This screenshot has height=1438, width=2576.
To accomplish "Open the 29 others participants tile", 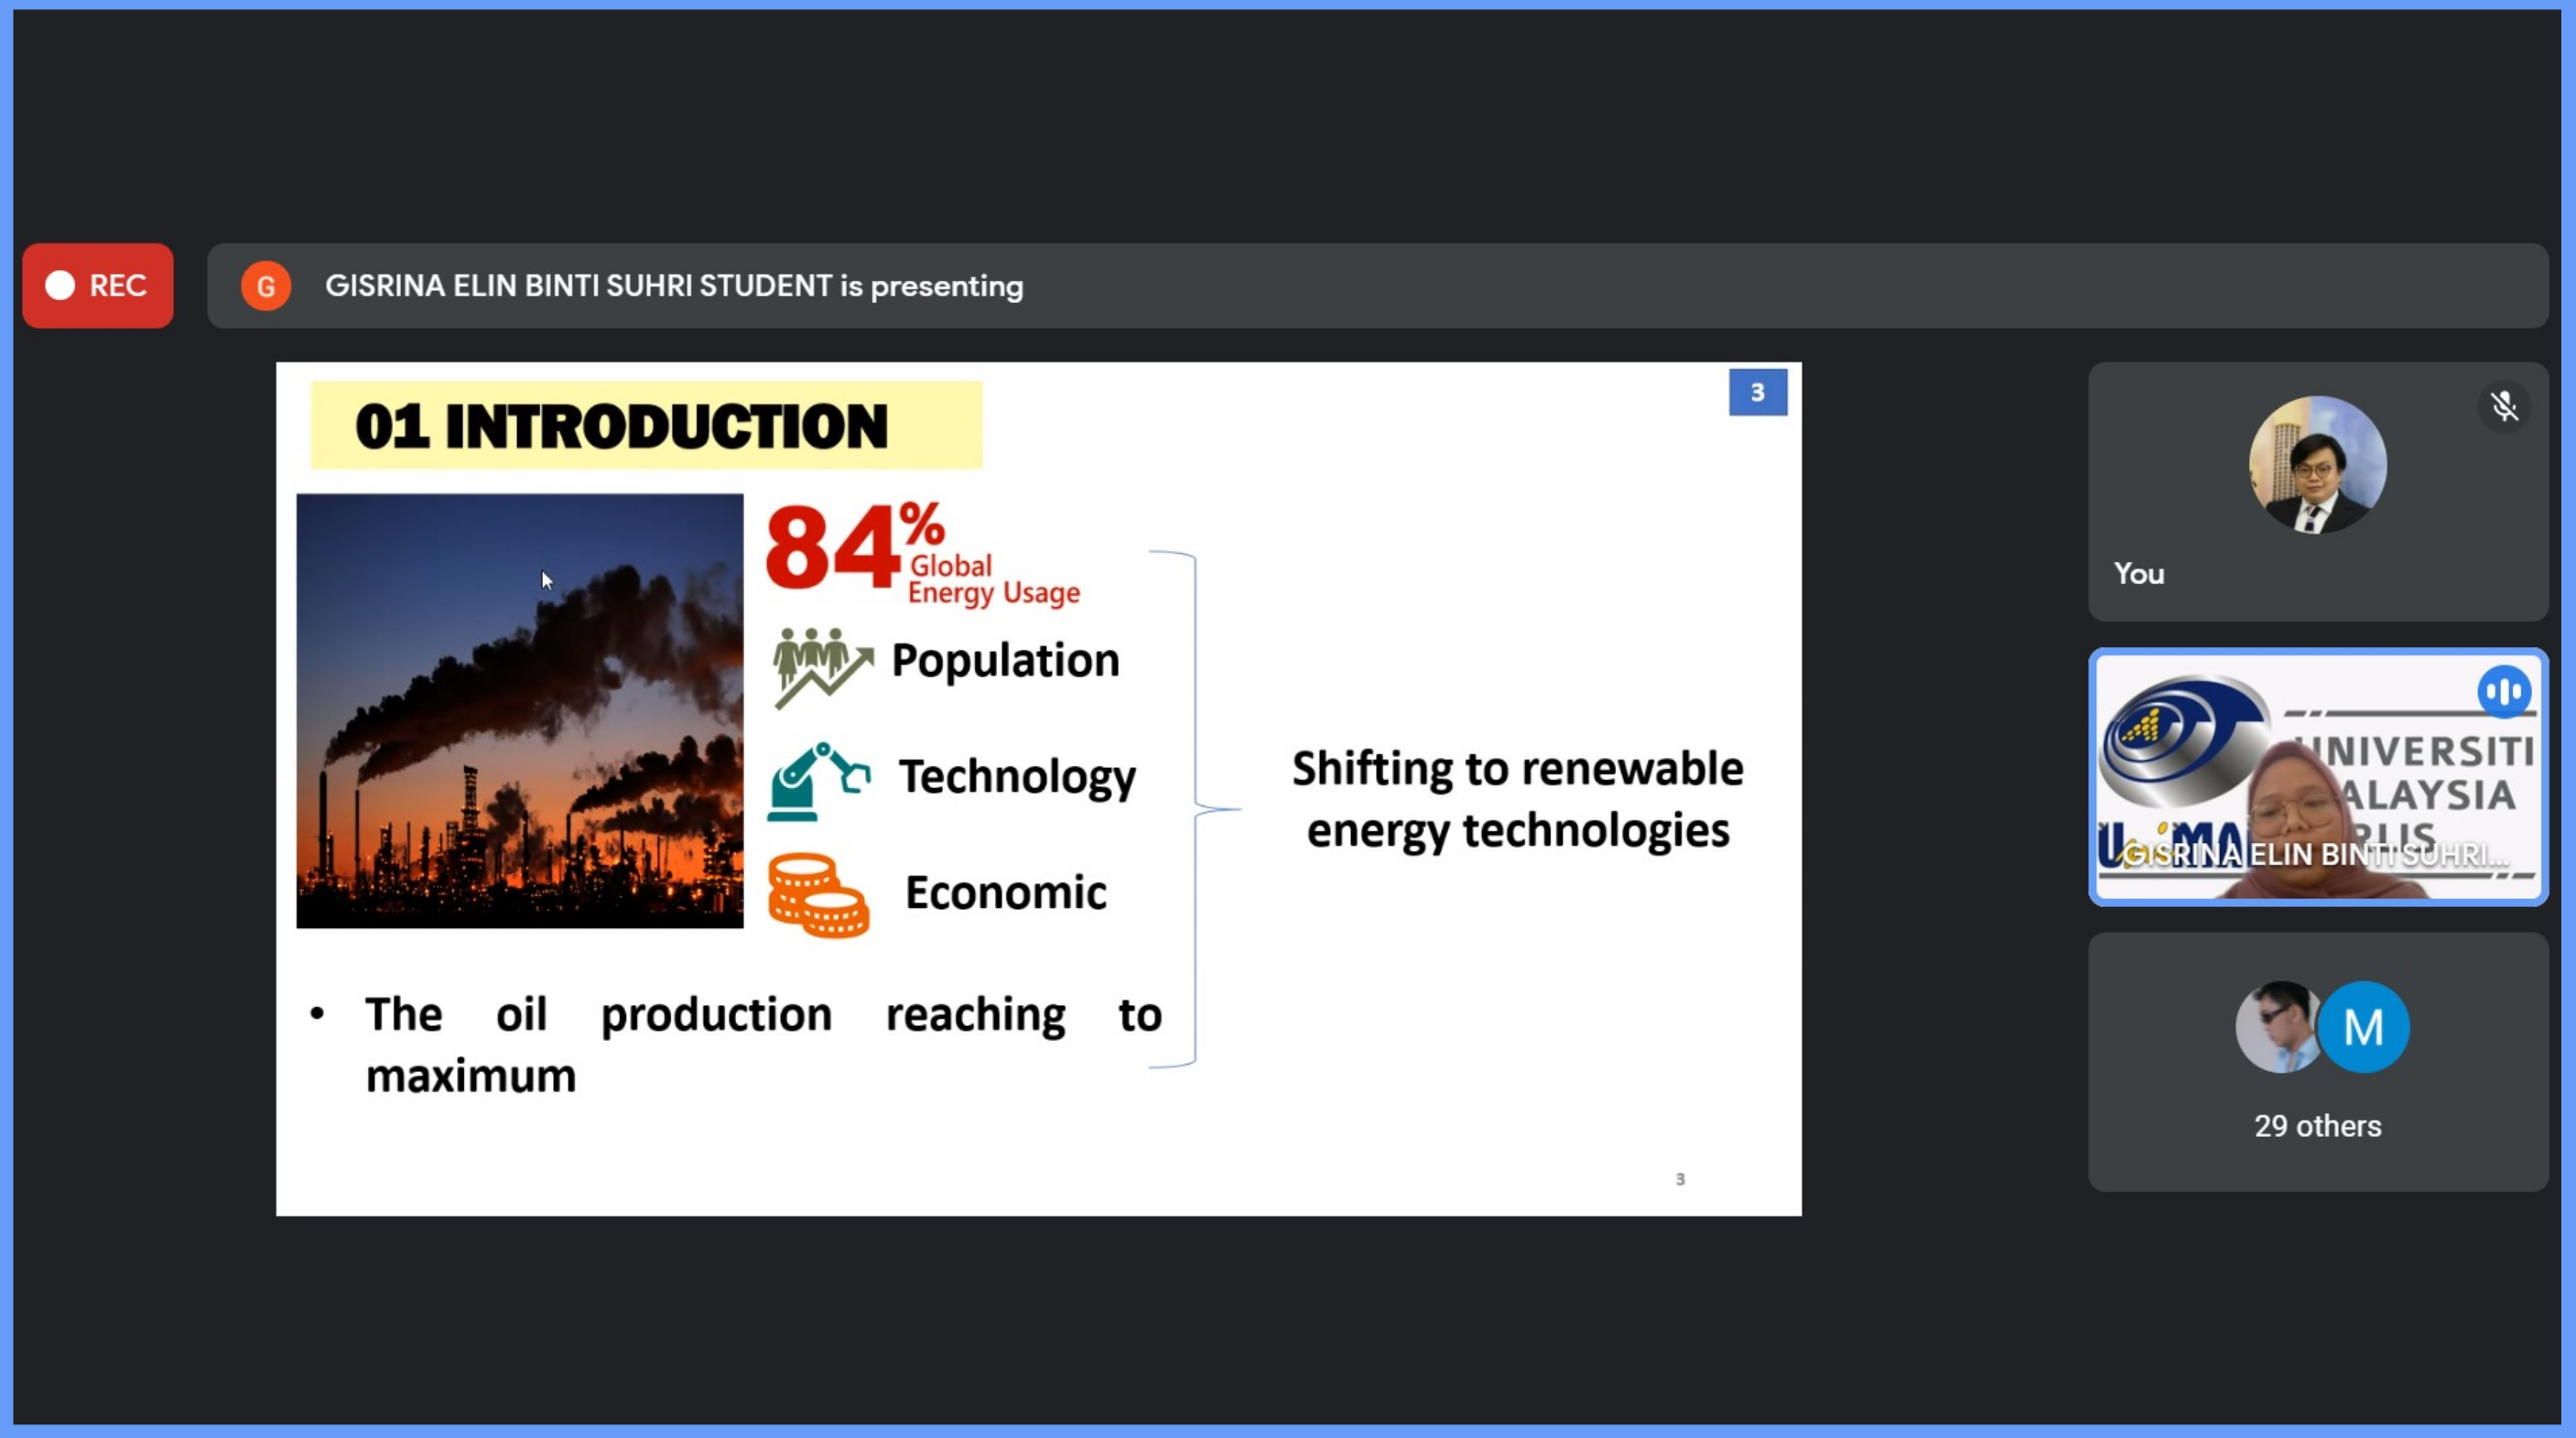I will (2317, 1126).
